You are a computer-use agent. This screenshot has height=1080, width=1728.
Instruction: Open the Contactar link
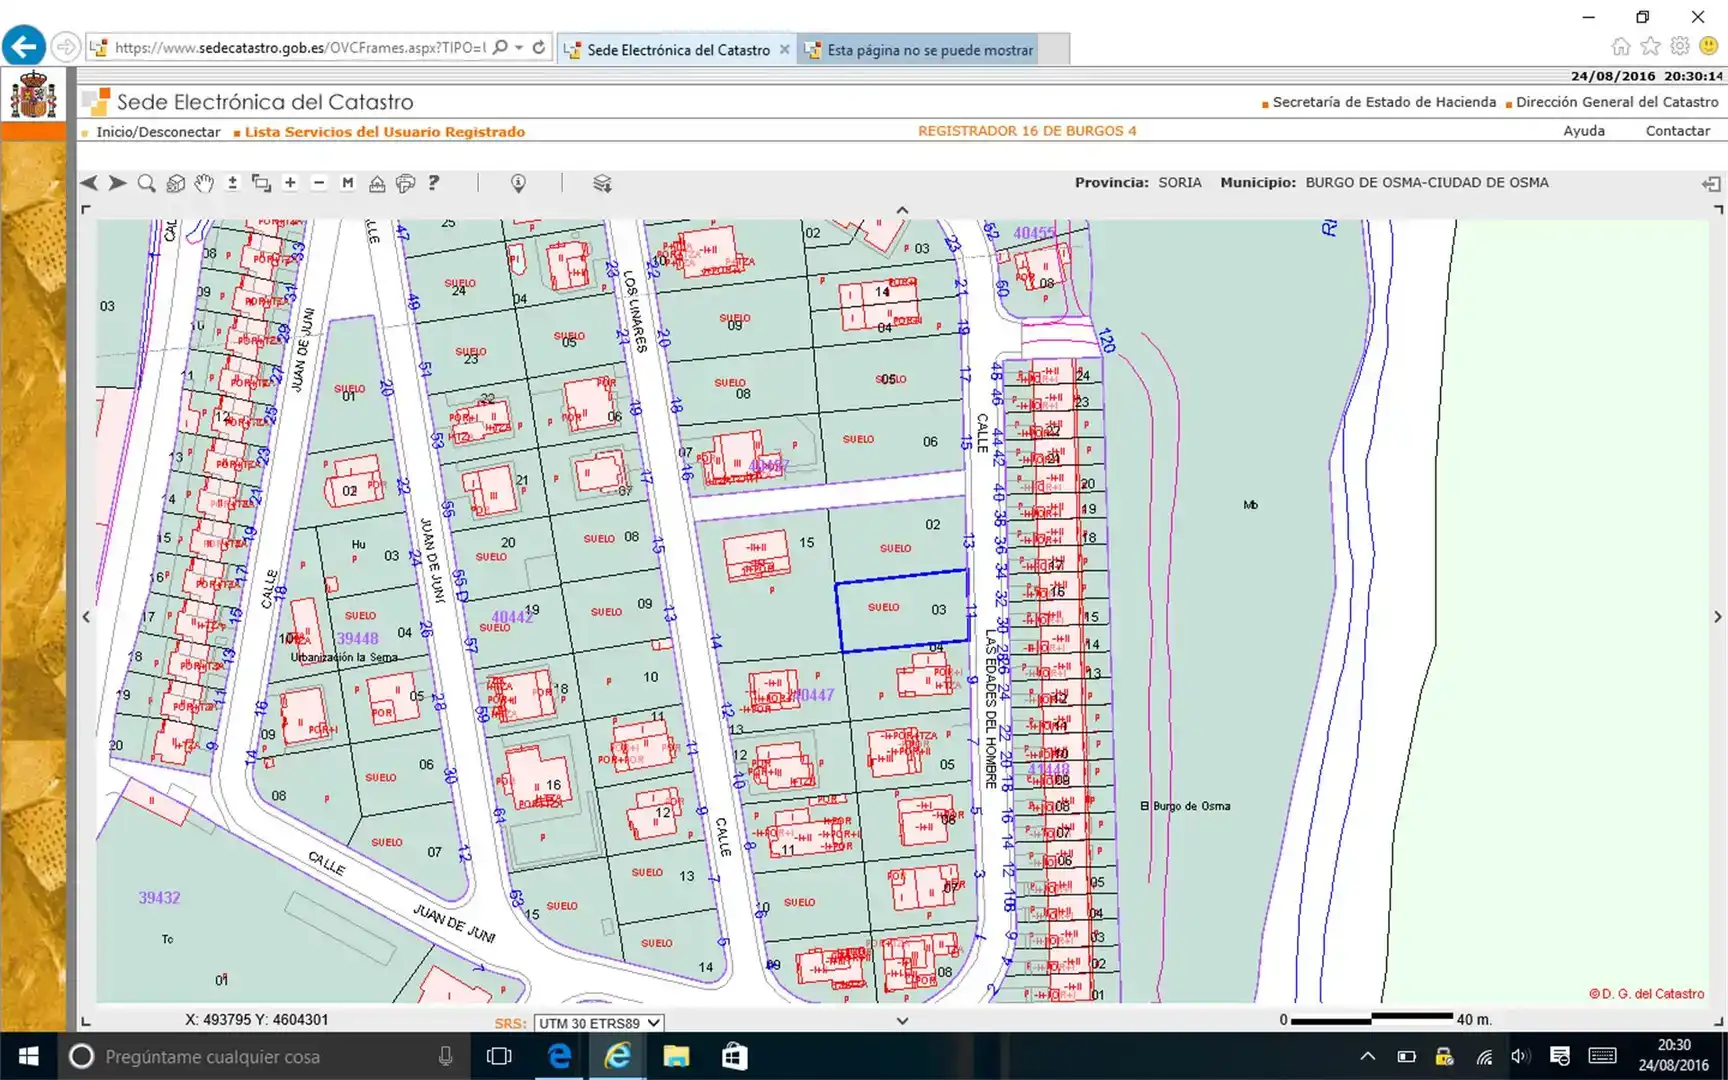pyautogui.click(x=1678, y=131)
